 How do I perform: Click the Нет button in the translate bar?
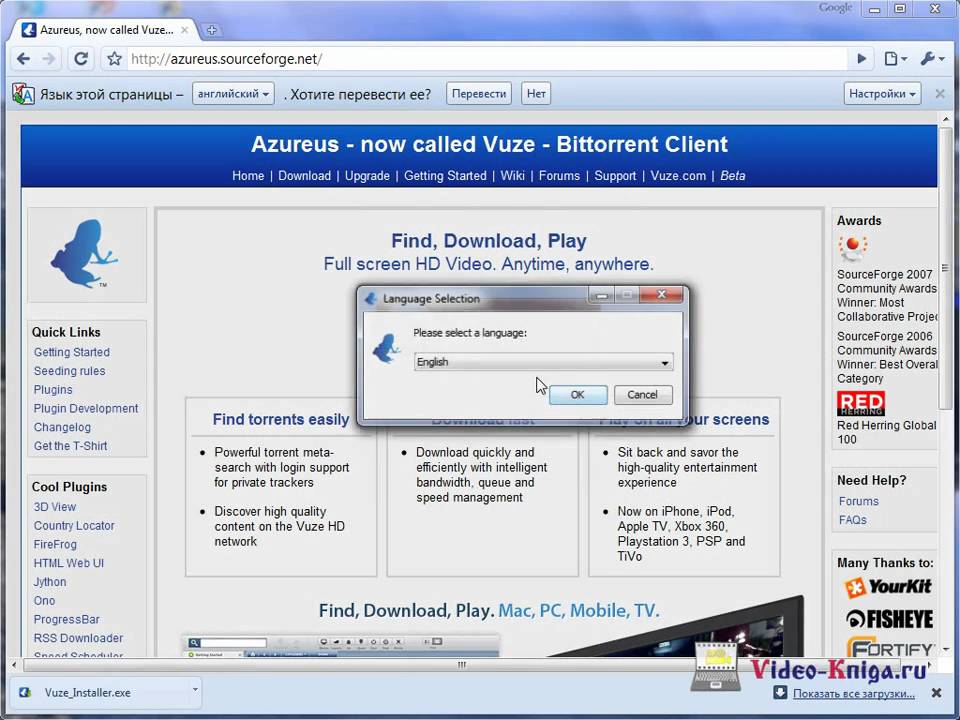(536, 94)
